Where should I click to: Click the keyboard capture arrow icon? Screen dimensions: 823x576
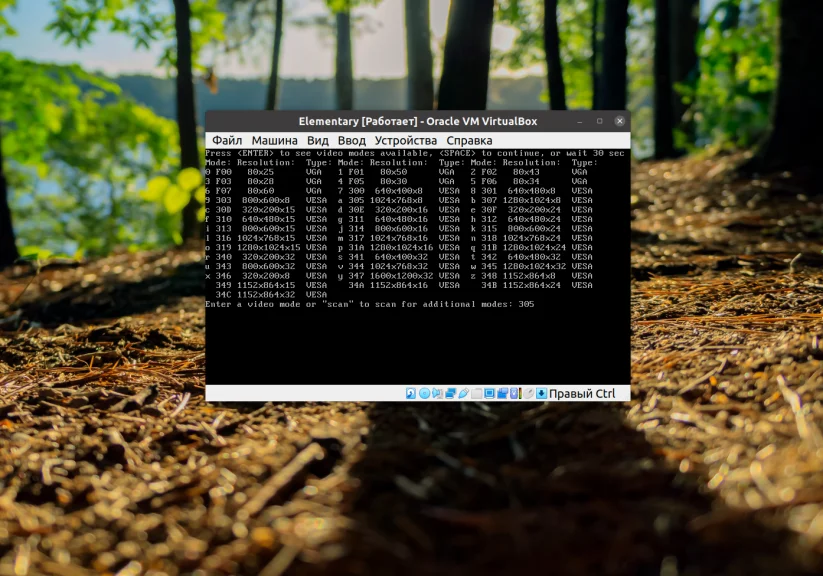pos(542,393)
